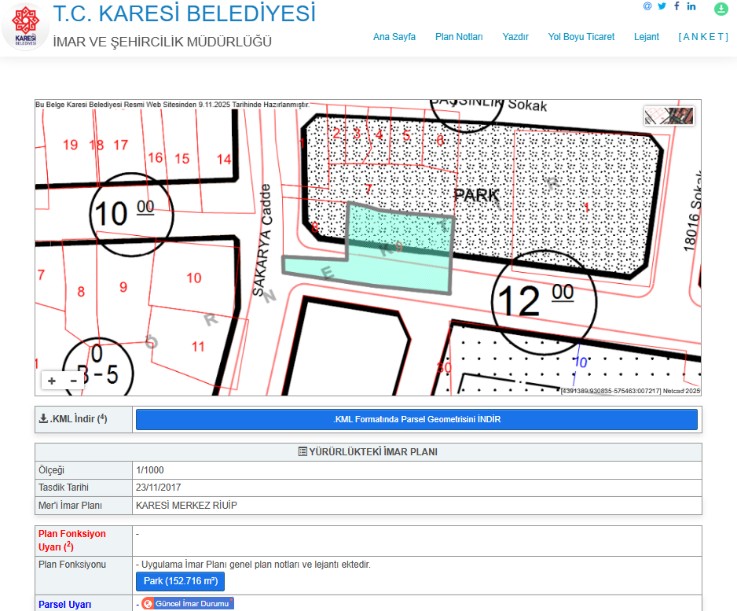Open the Plan Notları menu item

[458, 37]
